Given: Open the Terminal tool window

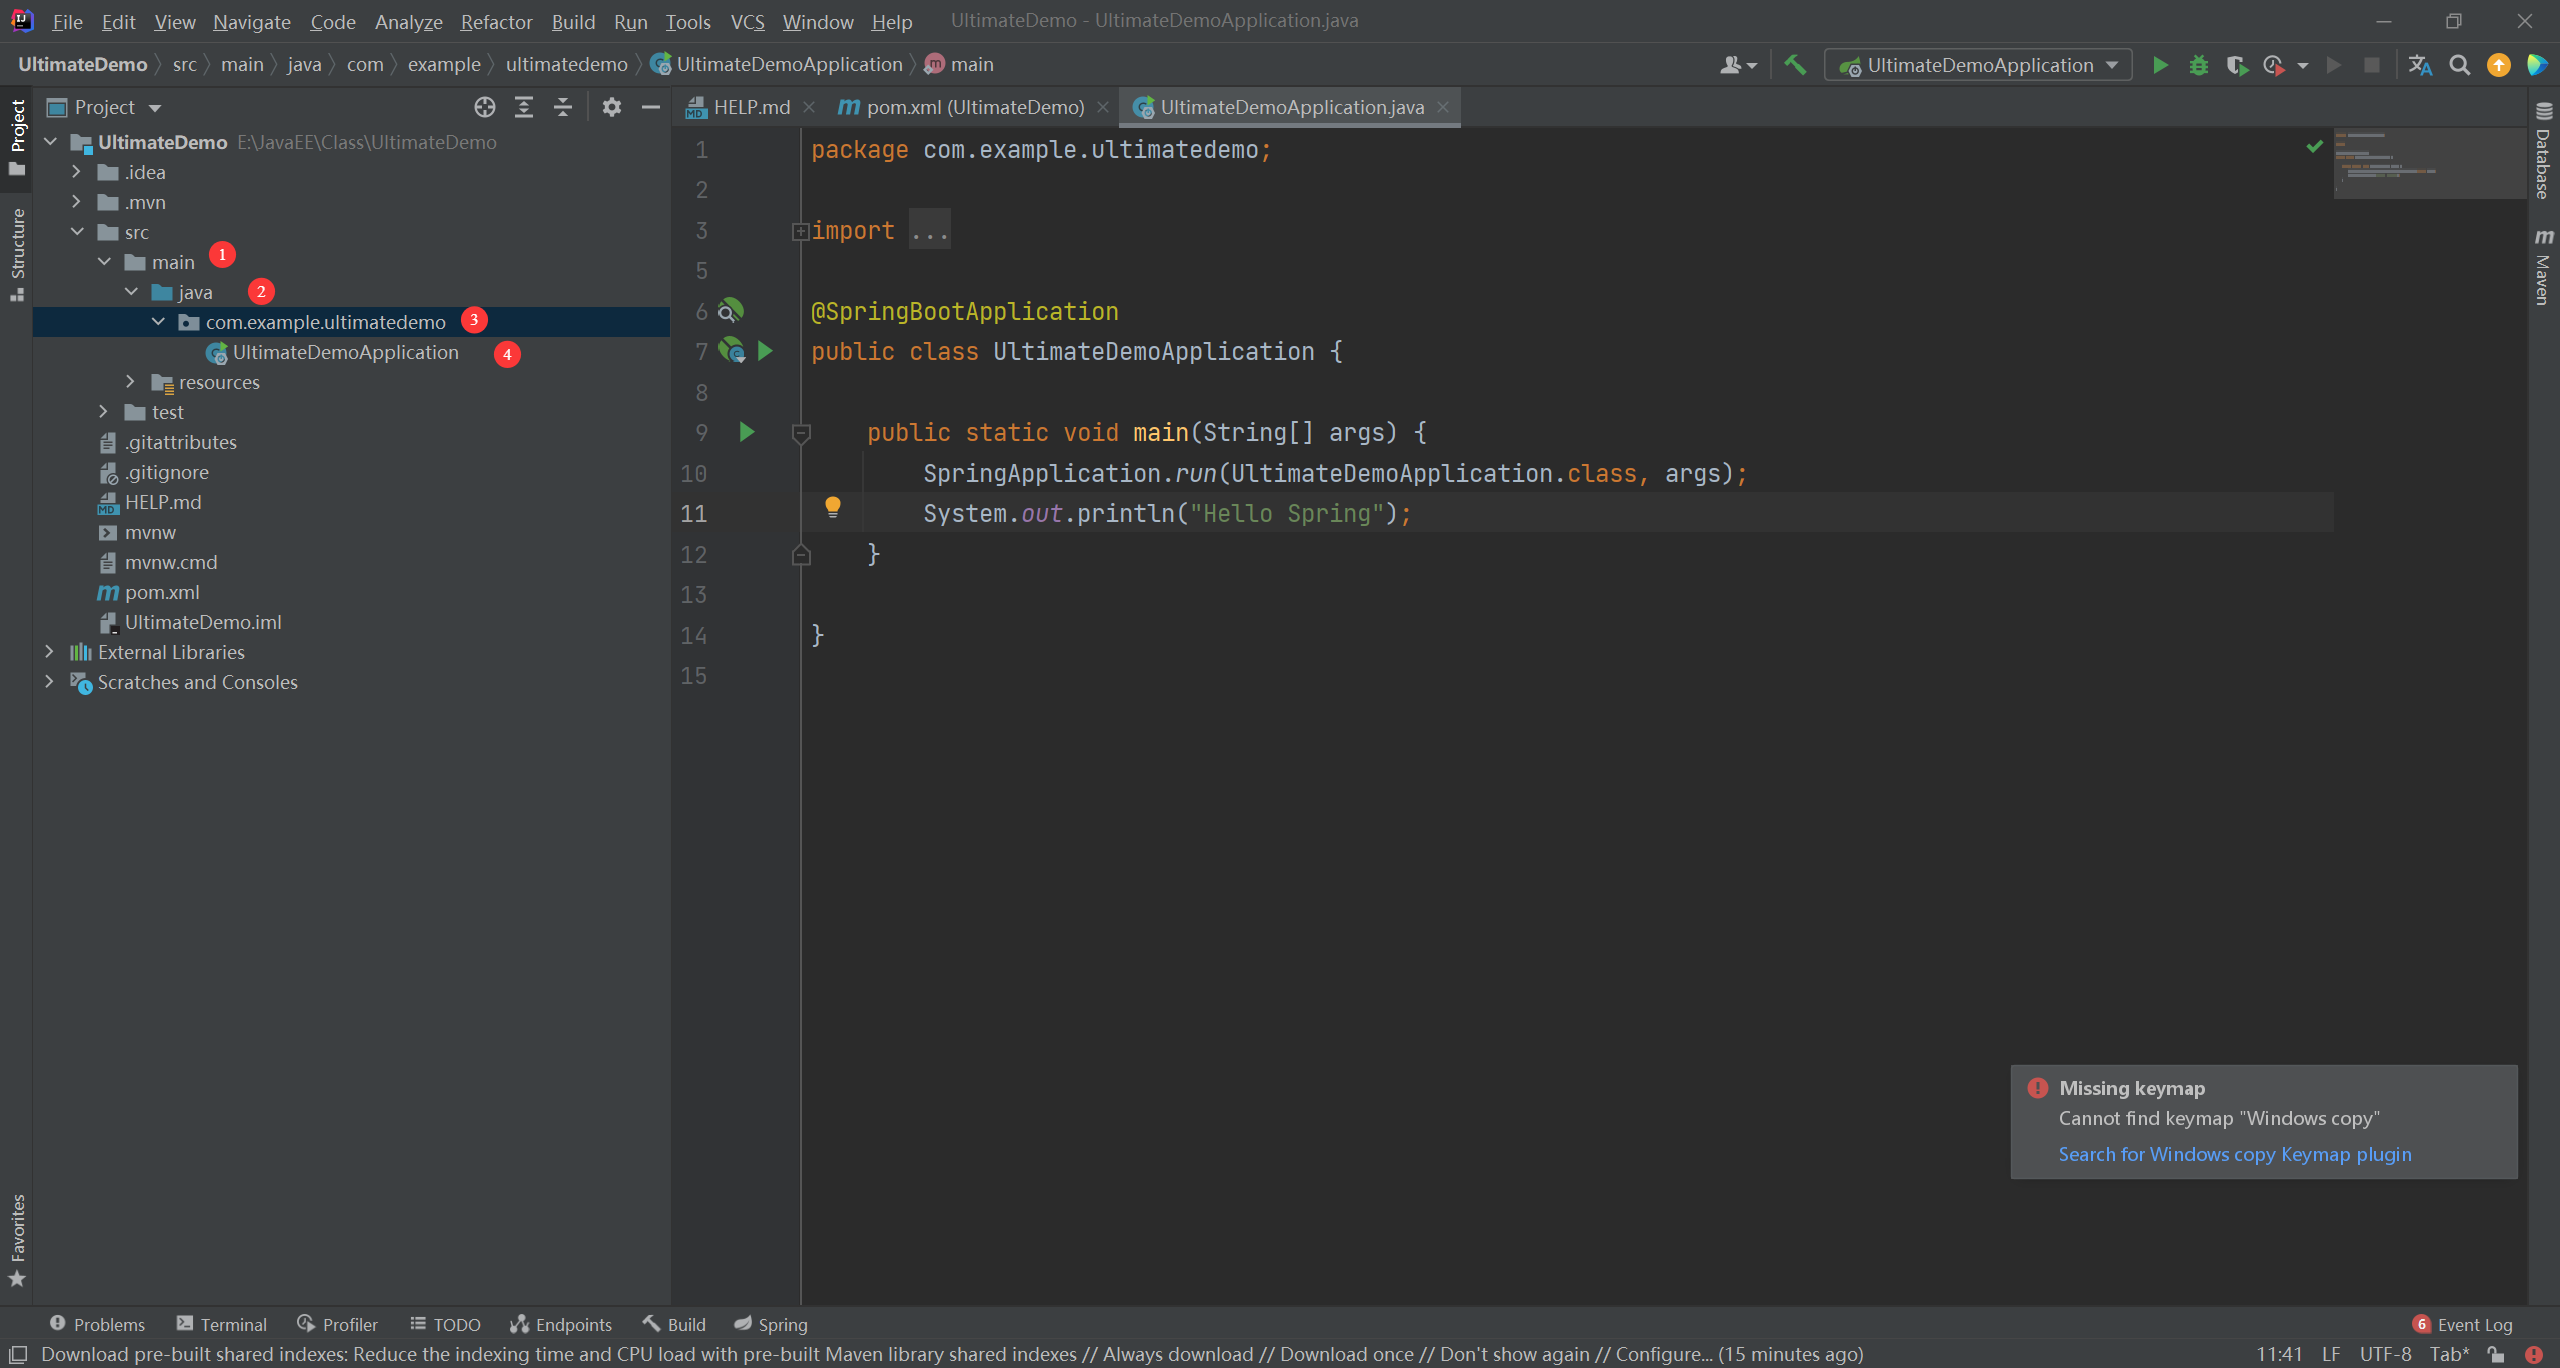Looking at the screenshot, I should tap(222, 1324).
